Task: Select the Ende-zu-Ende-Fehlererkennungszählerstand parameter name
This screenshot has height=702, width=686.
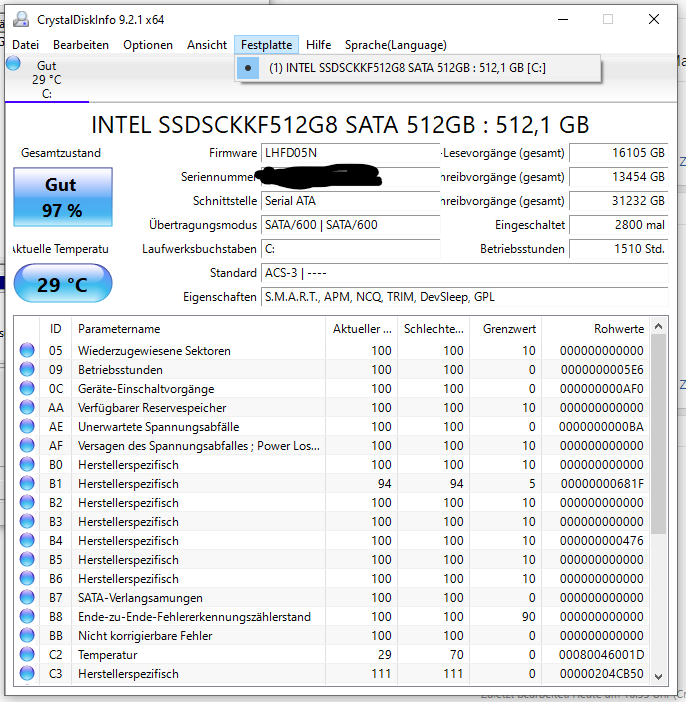Action: pyautogui.click(x=194, y=617)
